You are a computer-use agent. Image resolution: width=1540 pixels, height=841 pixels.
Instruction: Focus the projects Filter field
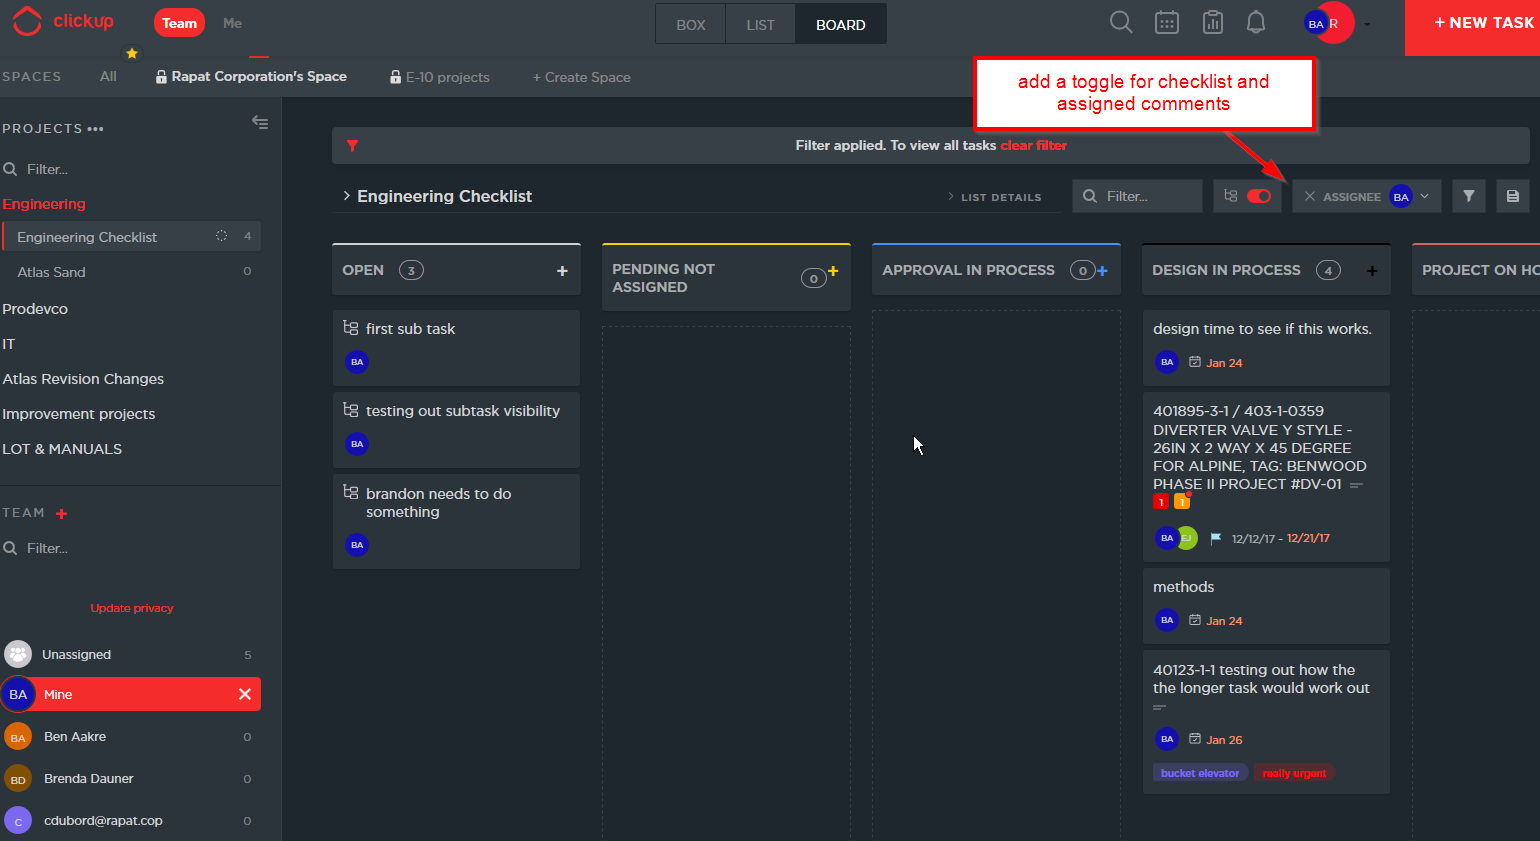[x=130, y=169]
